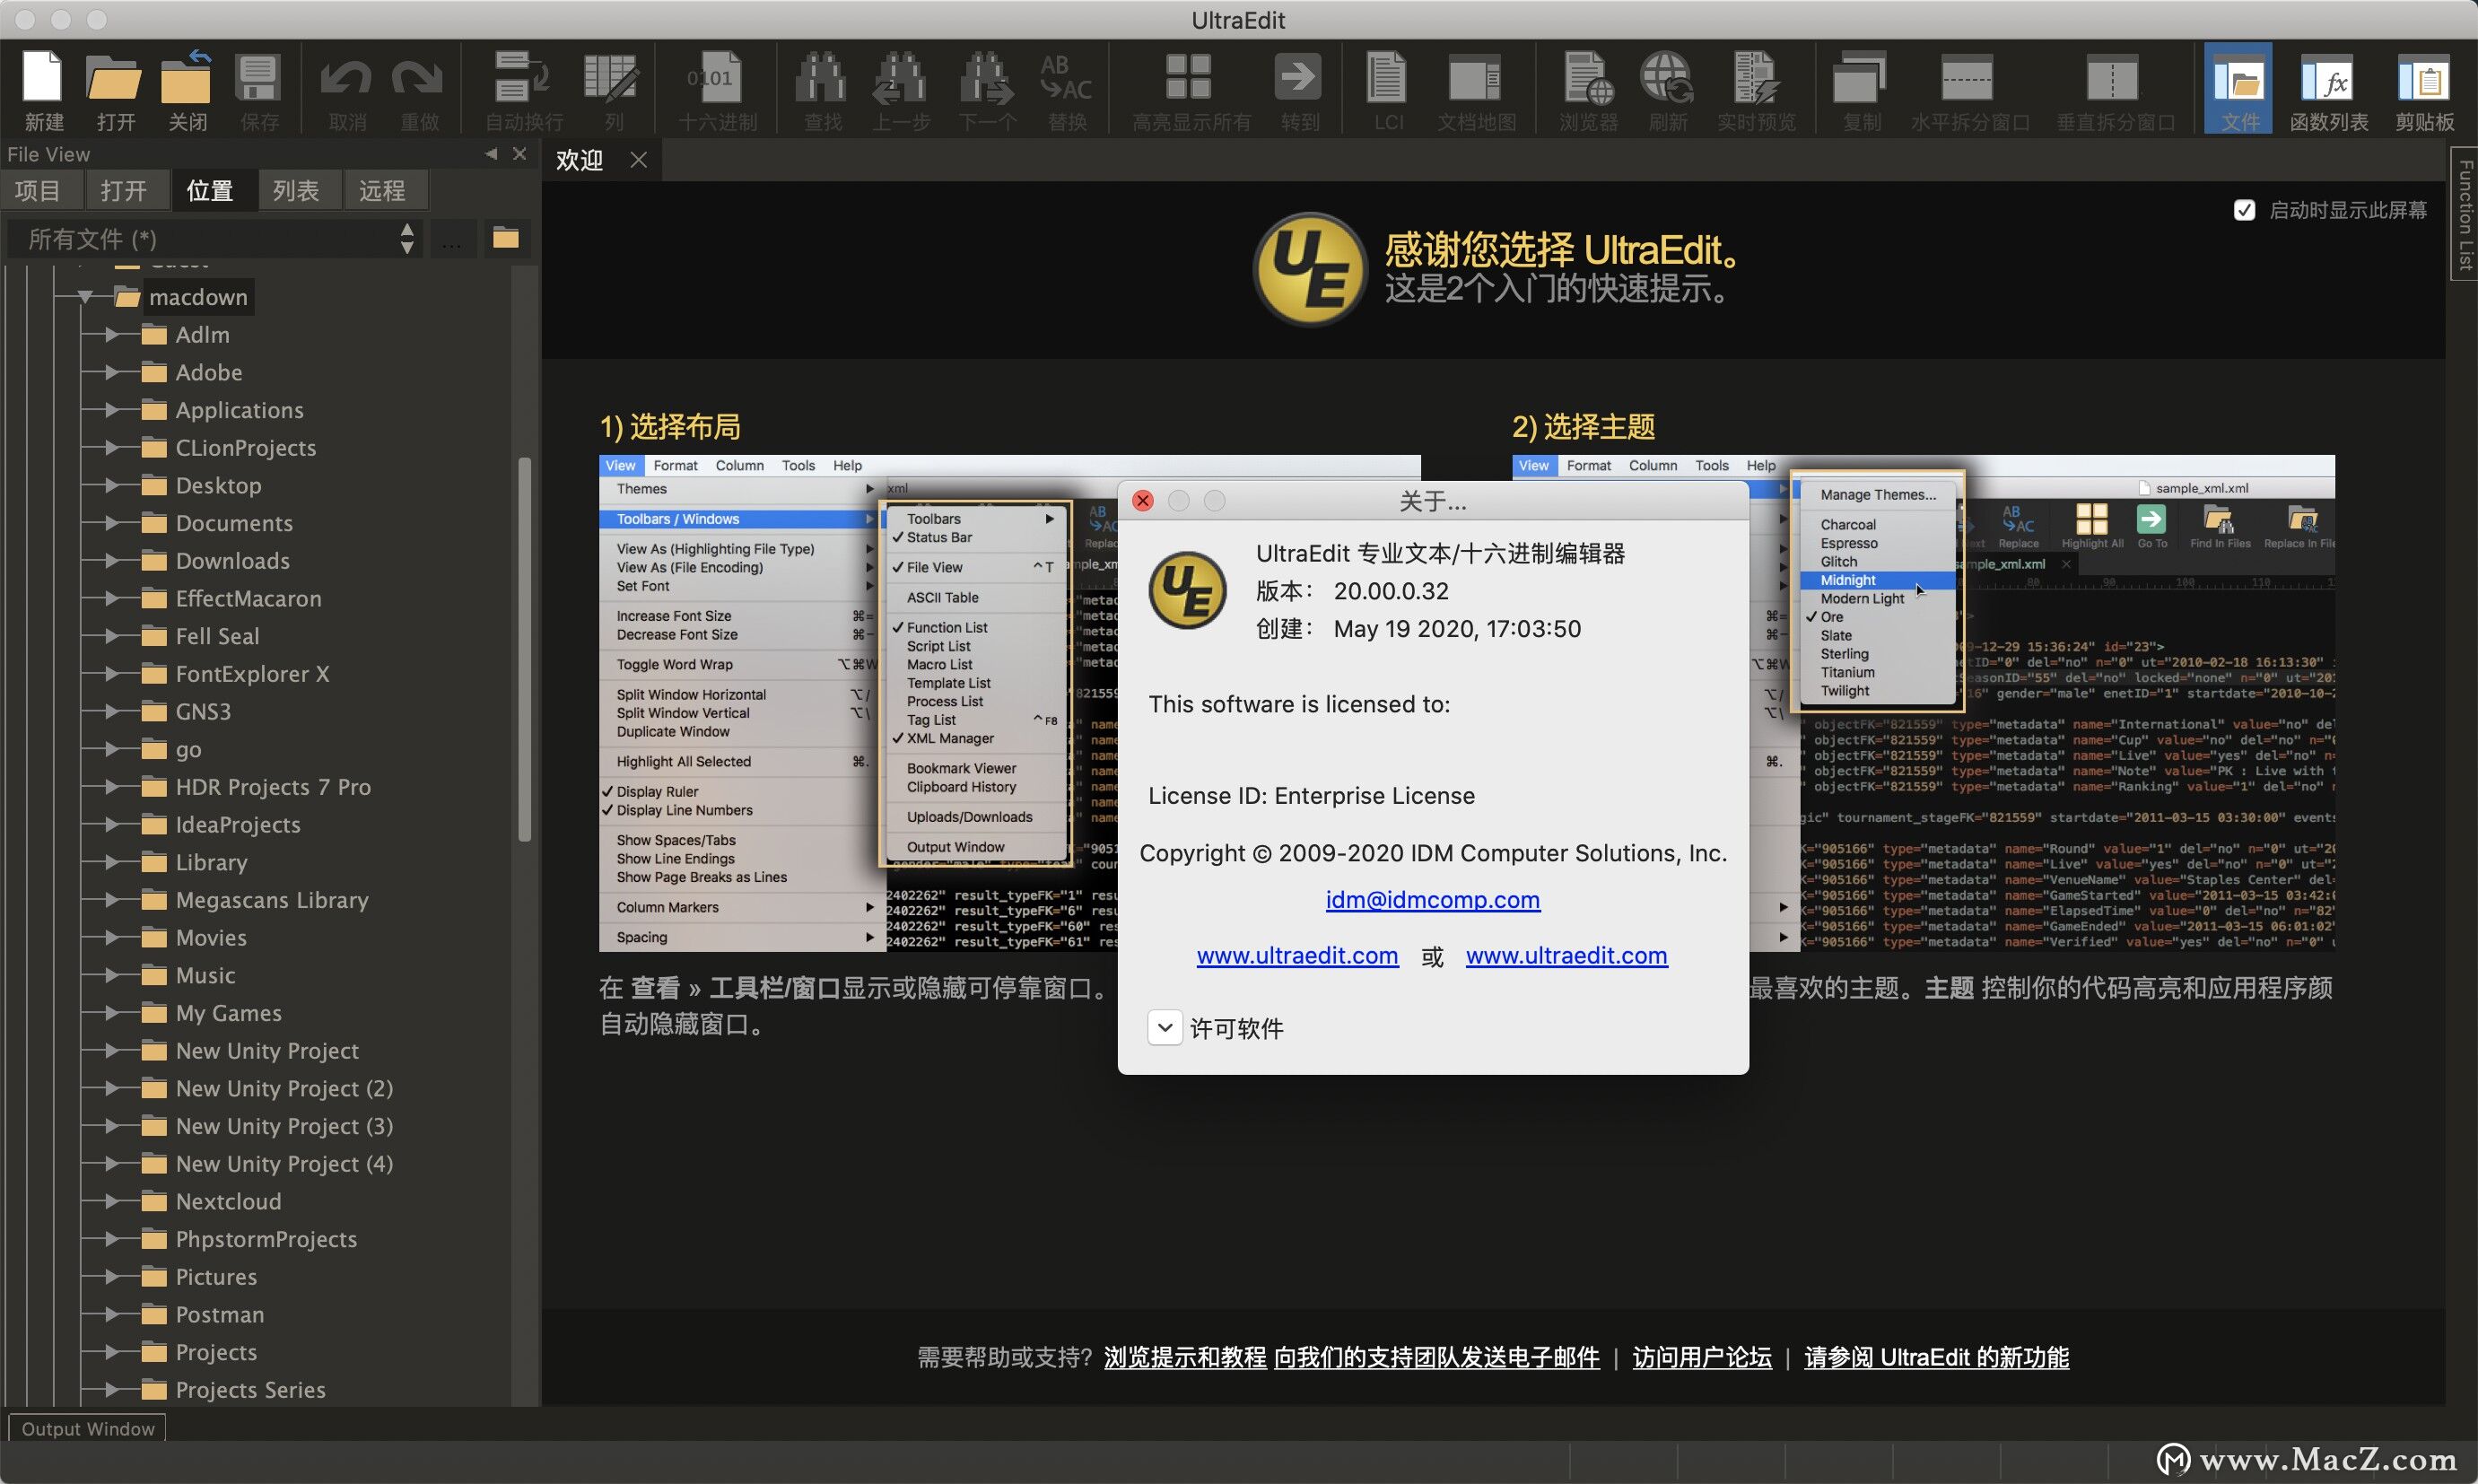The height and width of the screenshot is (1484, 2478).
Task: Open the first www.ultraedit.com link
Action: (x=1297, y=955)
